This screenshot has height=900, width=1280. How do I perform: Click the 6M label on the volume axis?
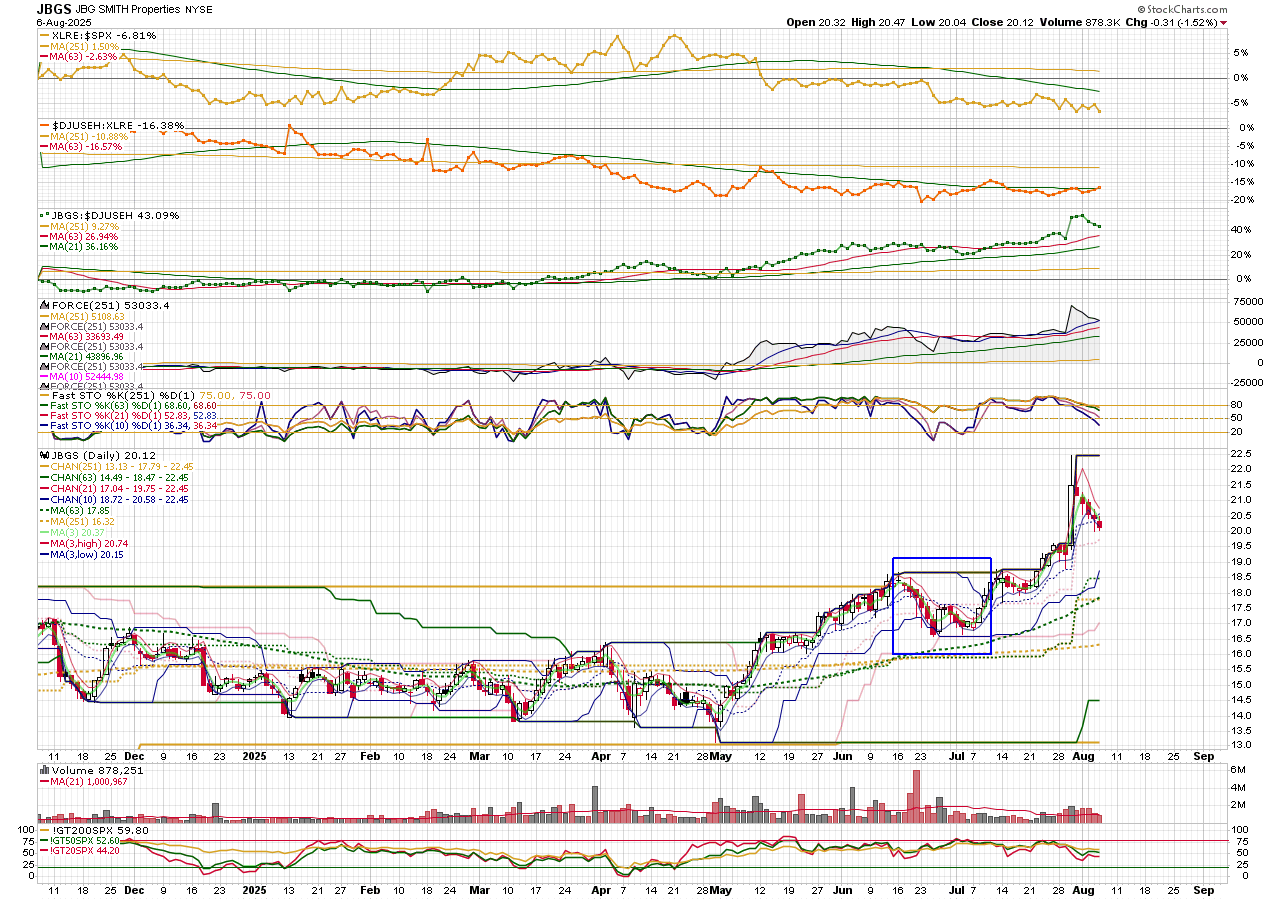pos(1236,769)
